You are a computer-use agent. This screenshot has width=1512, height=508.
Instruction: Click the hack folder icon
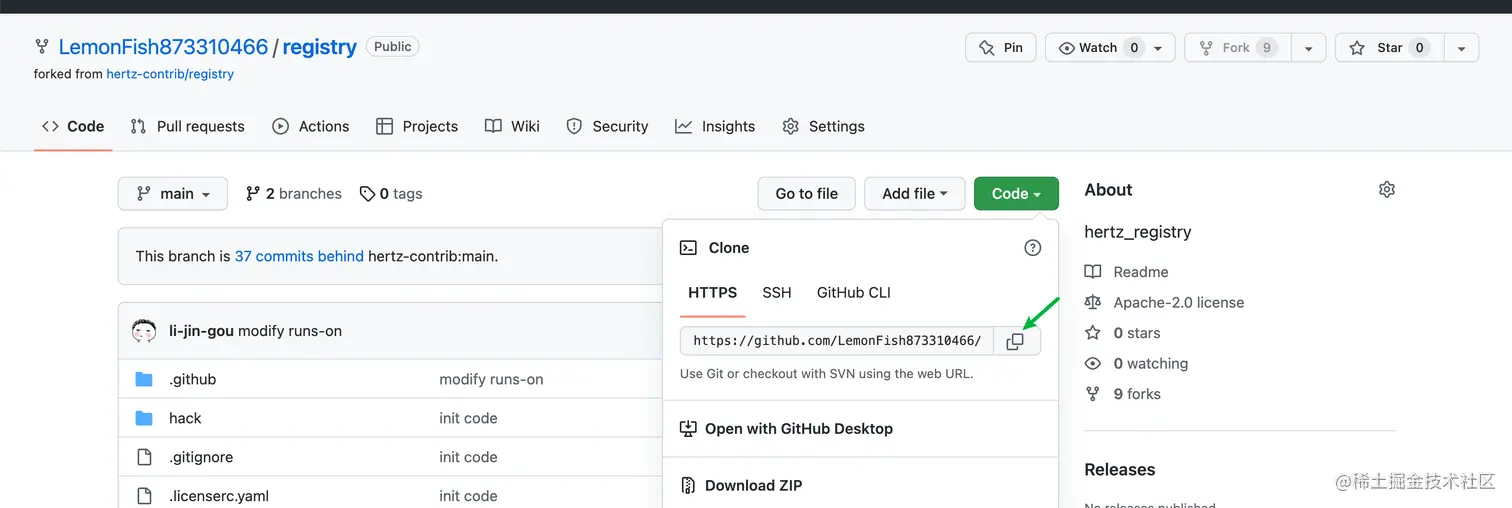(x=144, y=418)
